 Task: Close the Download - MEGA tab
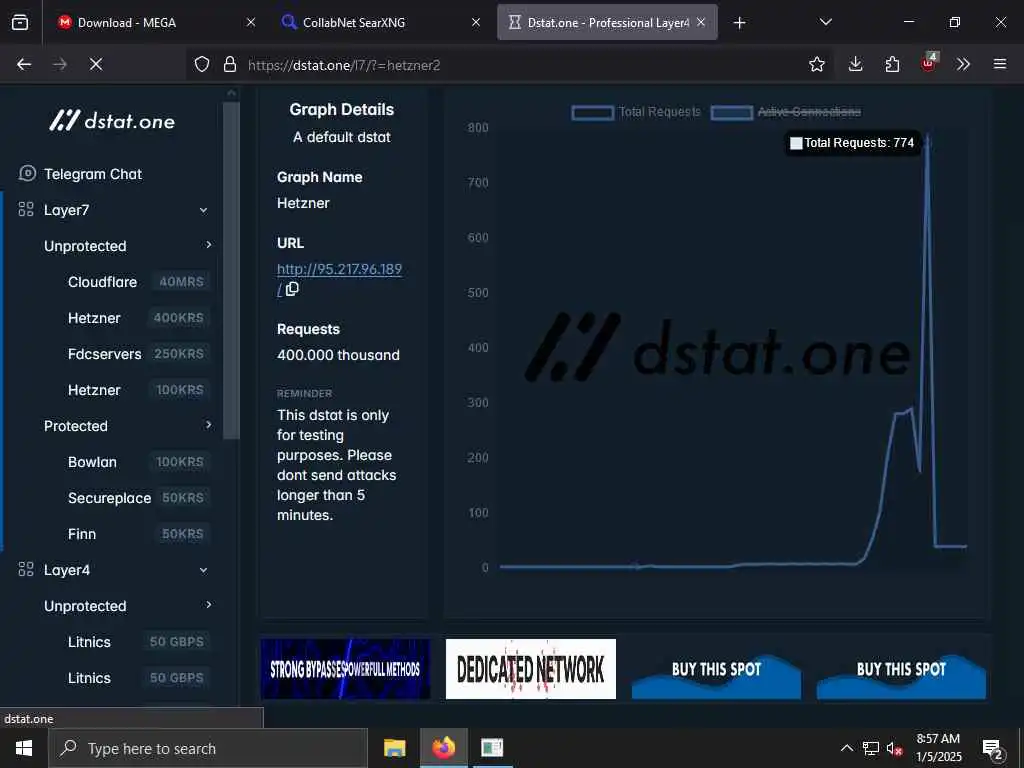click(251, 22)
